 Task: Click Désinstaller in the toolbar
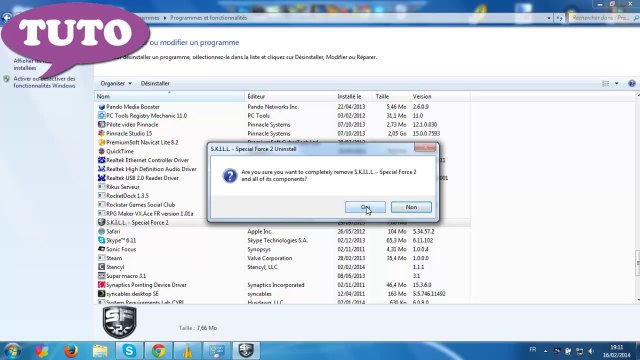click(x=155, y=83)
